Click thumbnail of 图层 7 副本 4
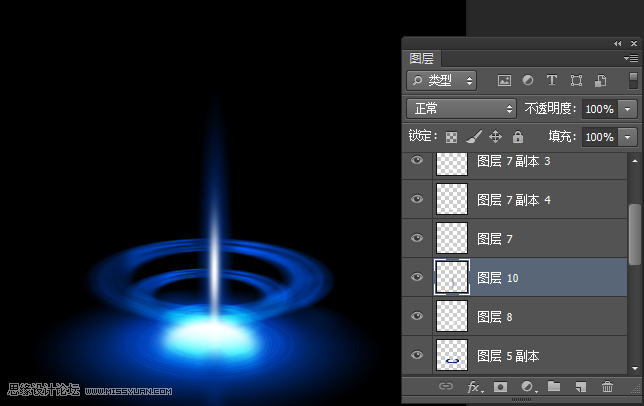This screenshot has width=644, height=406. pyautogui.click(x=452, y=199)
